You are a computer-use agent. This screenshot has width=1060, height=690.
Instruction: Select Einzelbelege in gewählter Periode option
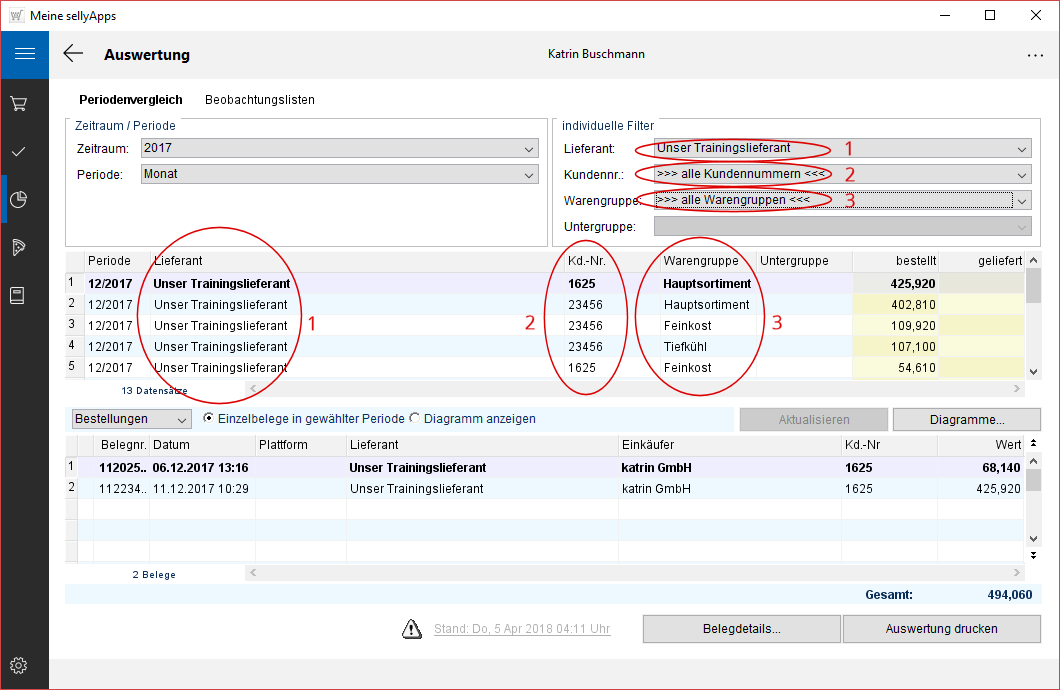(208, 418)
